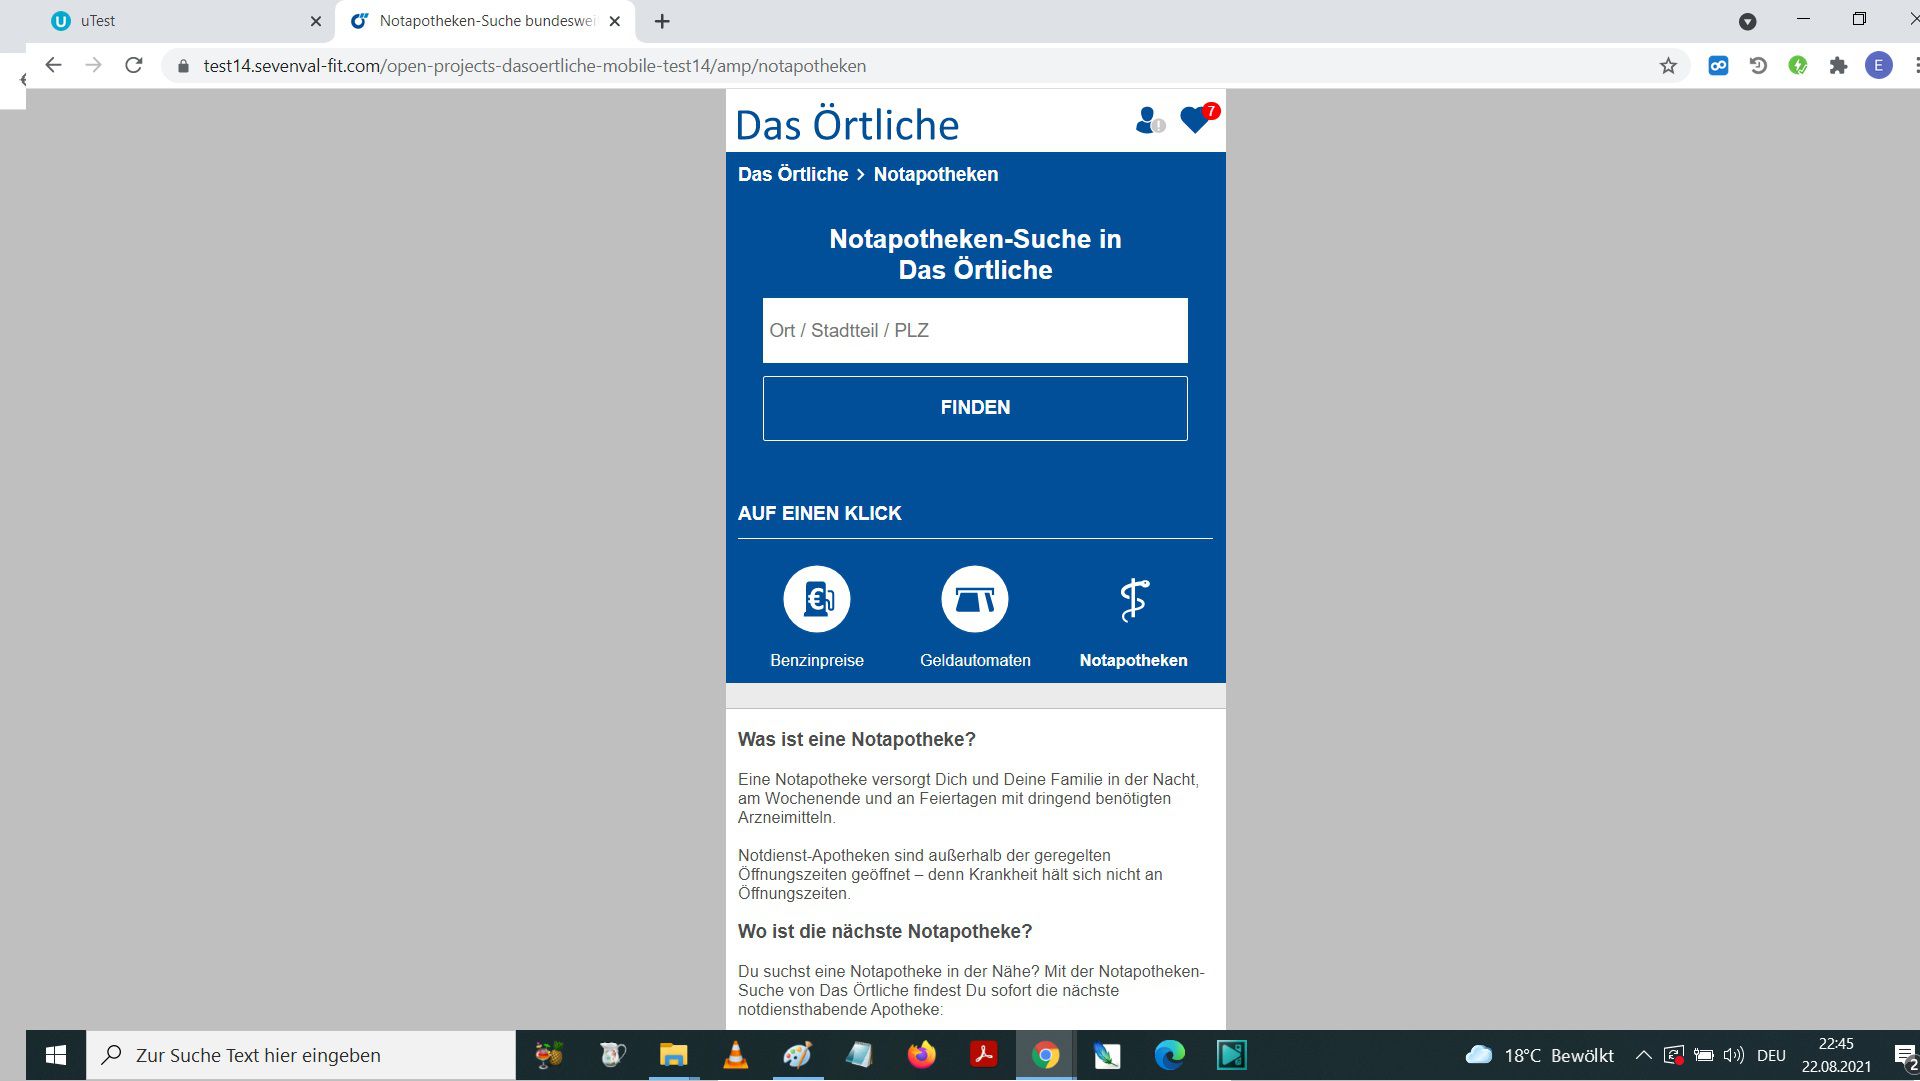Click the browser address bar URL

(x=535, y=66)
